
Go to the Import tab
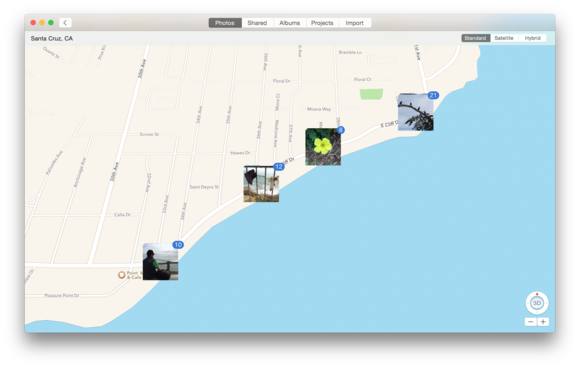(354, 23)
